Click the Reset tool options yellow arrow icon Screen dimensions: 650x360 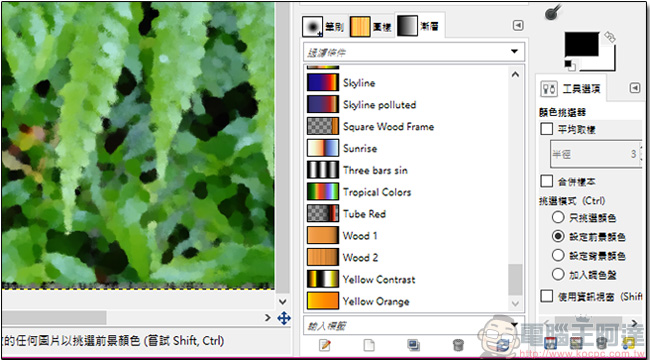(628, 343)
